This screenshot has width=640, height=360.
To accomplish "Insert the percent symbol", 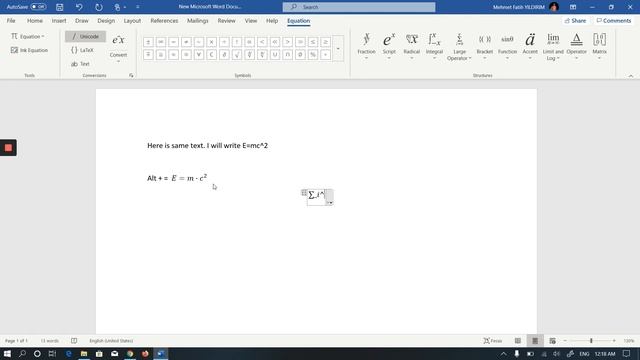I will [x=313, y=55].
